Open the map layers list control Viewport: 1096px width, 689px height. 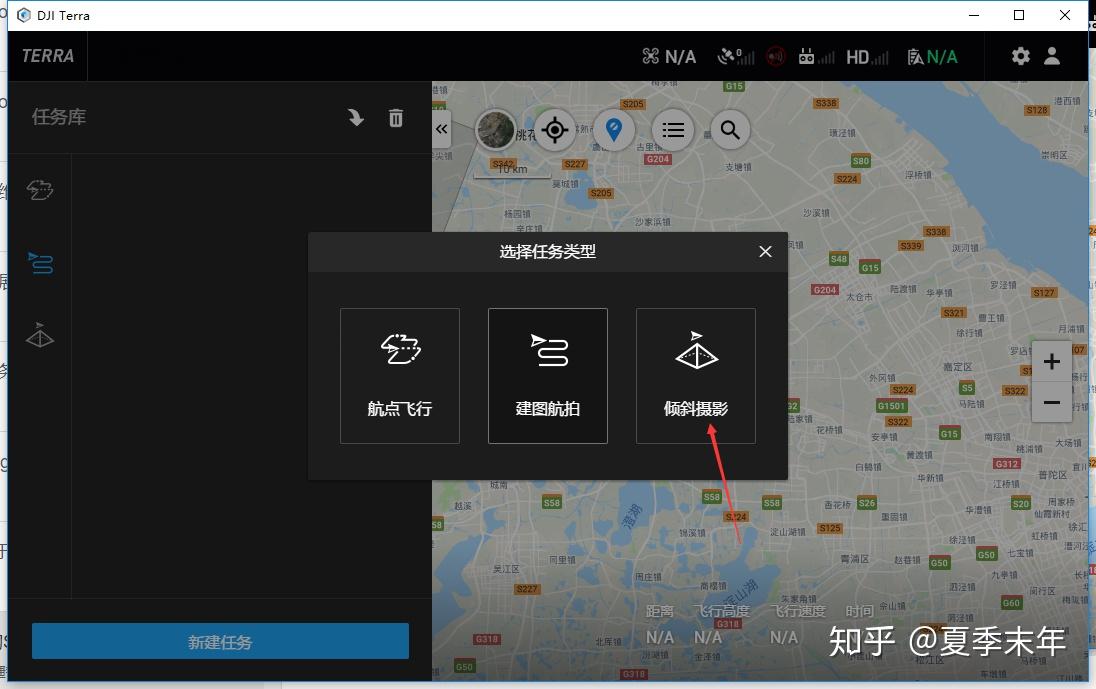(x=672, y=129)
